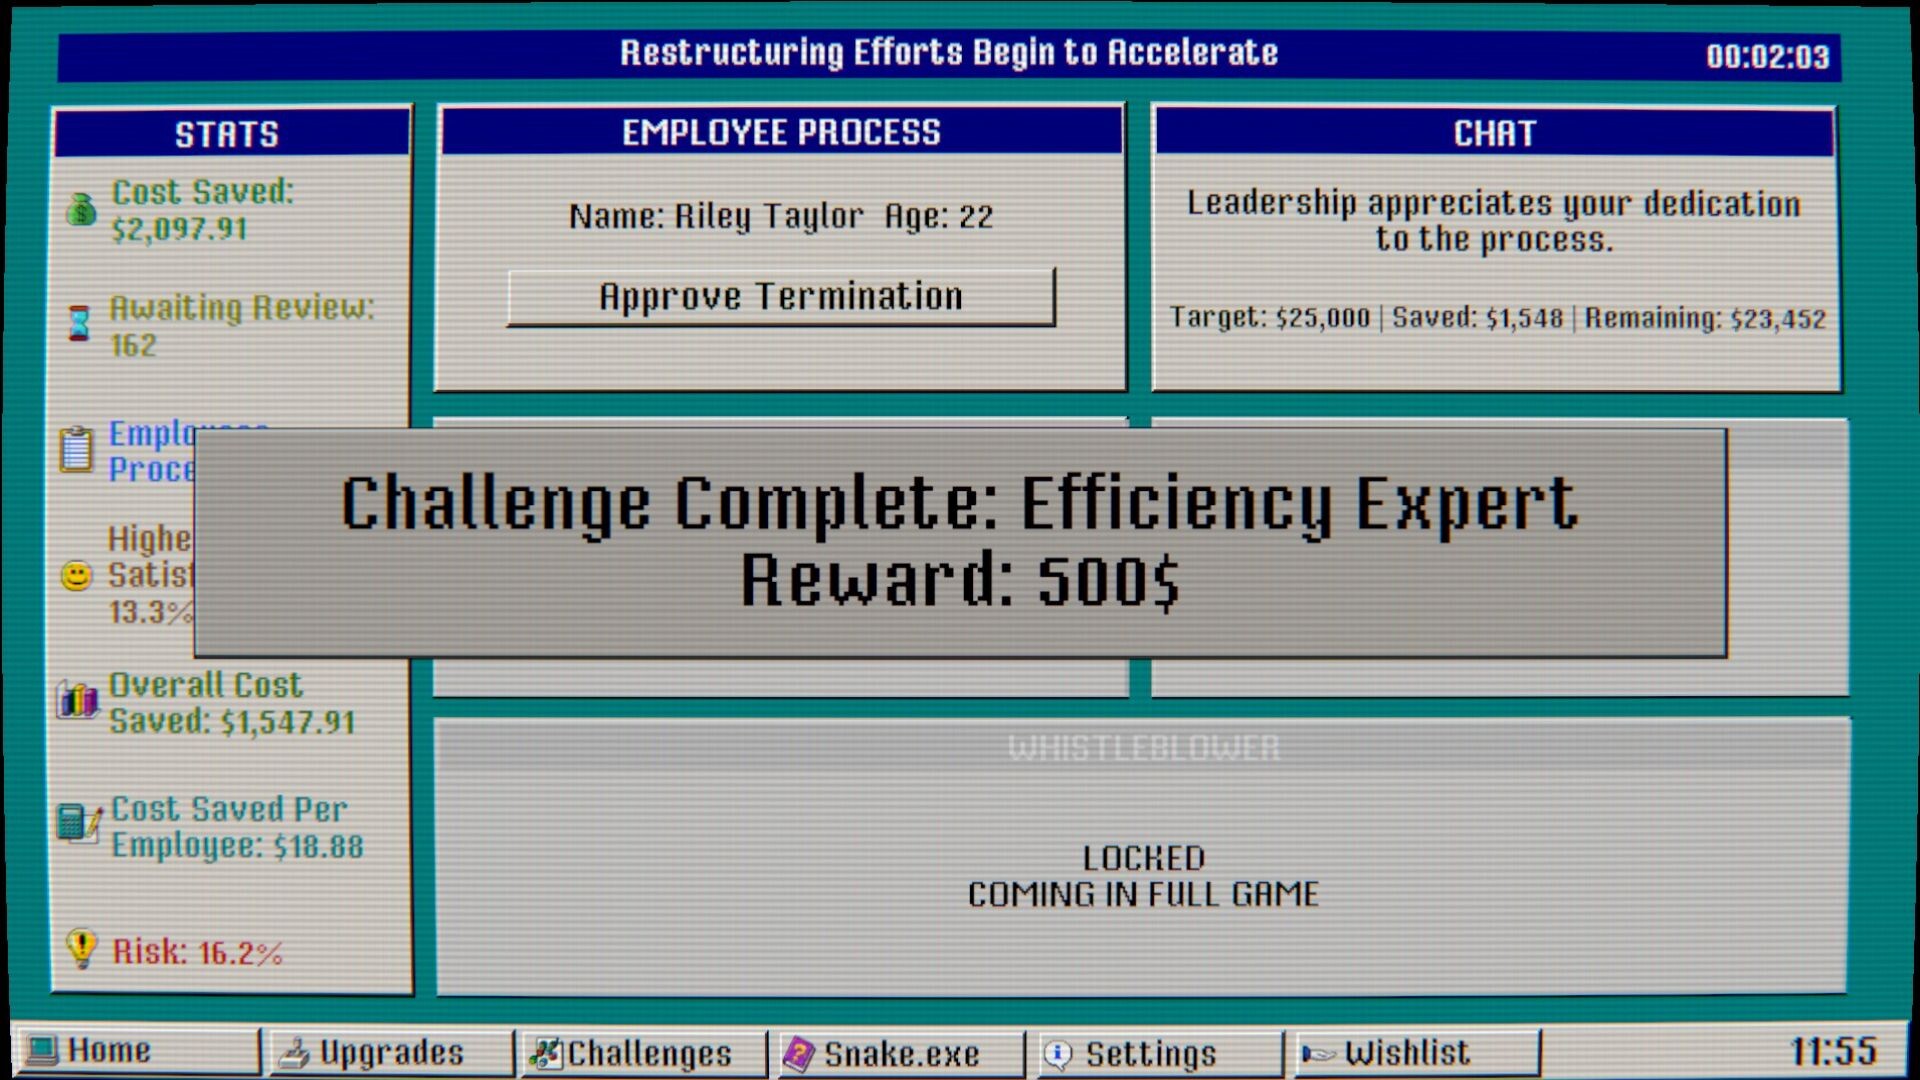Image resolution: width=1920 pixels, height=1080 pixels.
Task: Click the smiley face satisfaction icon
Action: coord(77,576)
